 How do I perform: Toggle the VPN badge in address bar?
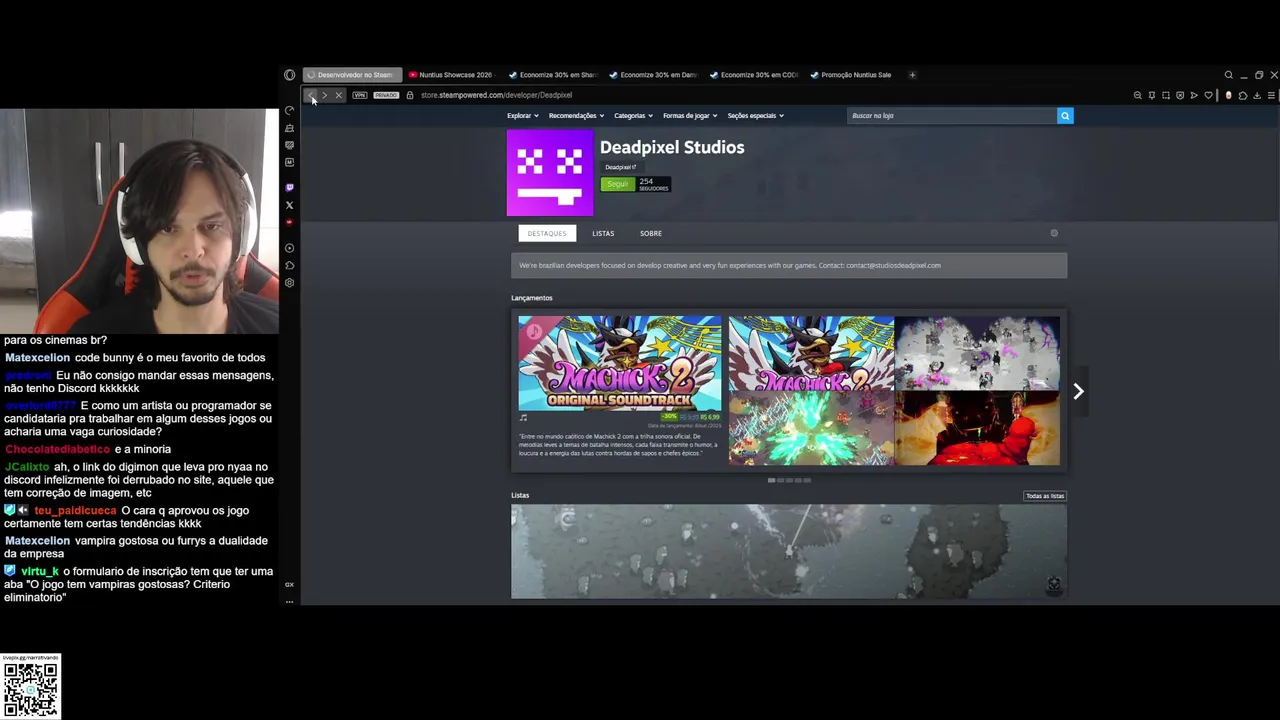360,95
